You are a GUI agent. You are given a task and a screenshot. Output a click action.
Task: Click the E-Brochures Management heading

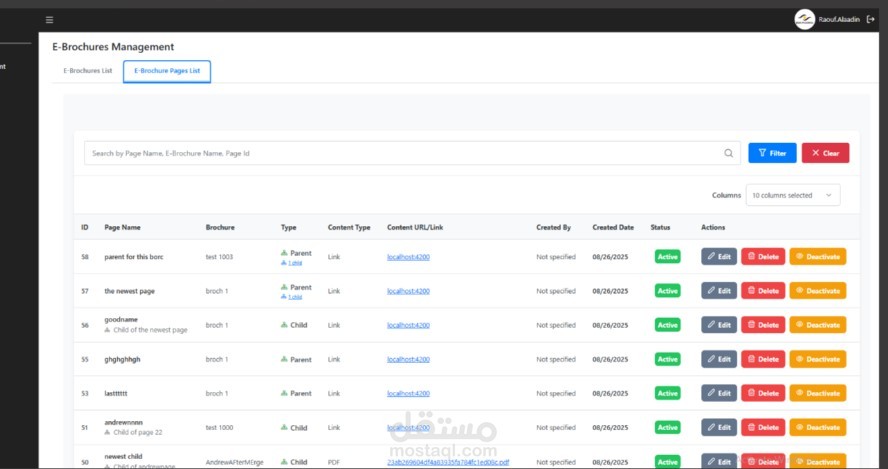pyautogui.click(x=113, y=47)
